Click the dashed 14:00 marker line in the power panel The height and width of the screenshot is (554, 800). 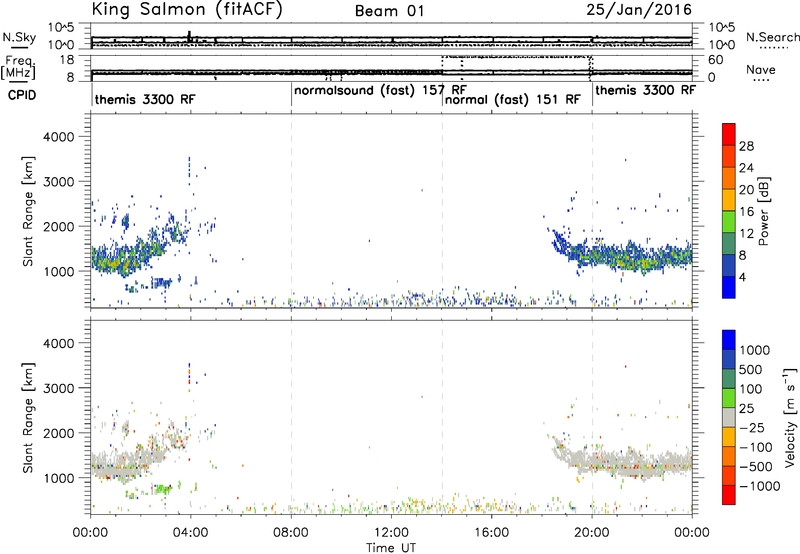[x=442, y=211]
